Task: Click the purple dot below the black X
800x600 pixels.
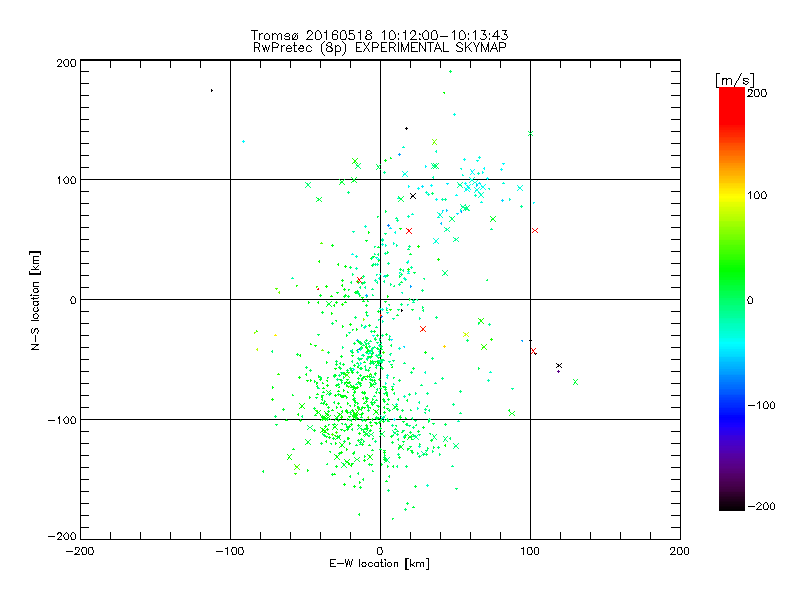Action: [559, 371]
